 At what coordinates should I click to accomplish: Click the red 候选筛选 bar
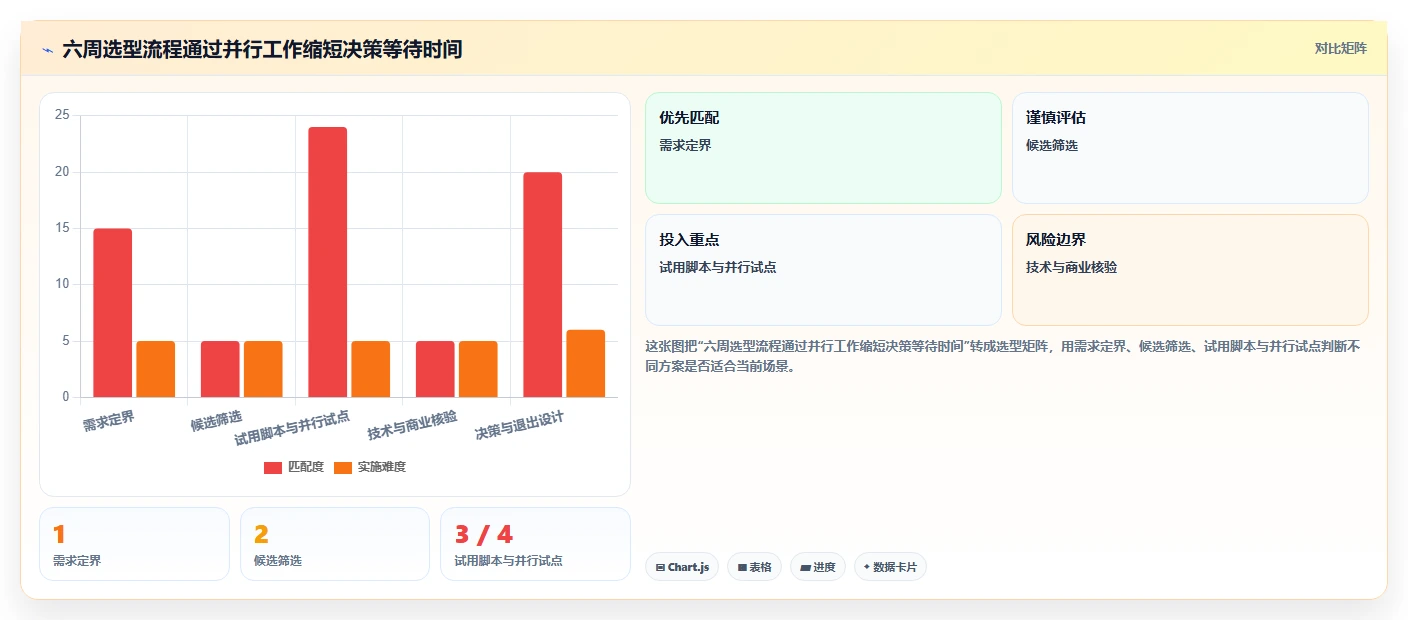coord(220,369)
